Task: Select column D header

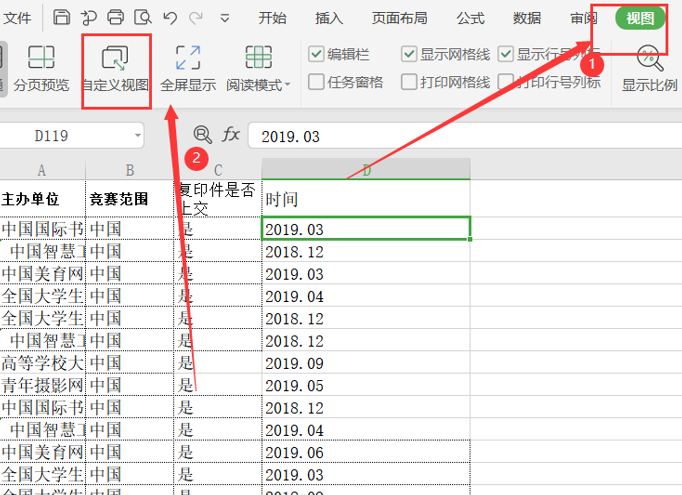Action: tap(366, 169)
